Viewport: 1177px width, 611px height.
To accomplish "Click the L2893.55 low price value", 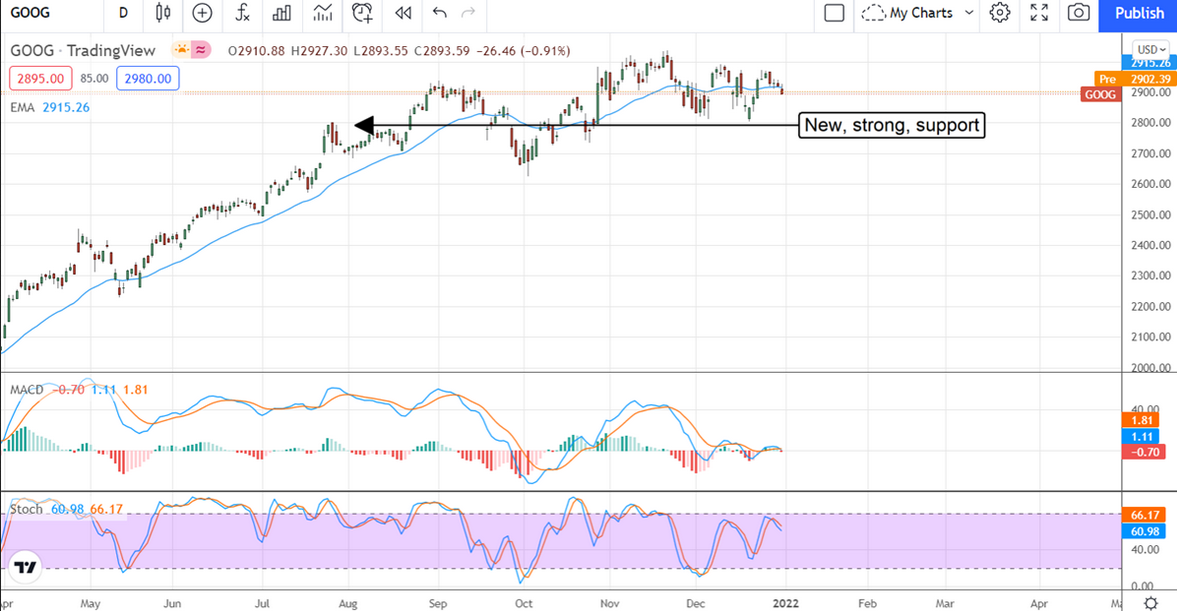I will tap(381, 51).
